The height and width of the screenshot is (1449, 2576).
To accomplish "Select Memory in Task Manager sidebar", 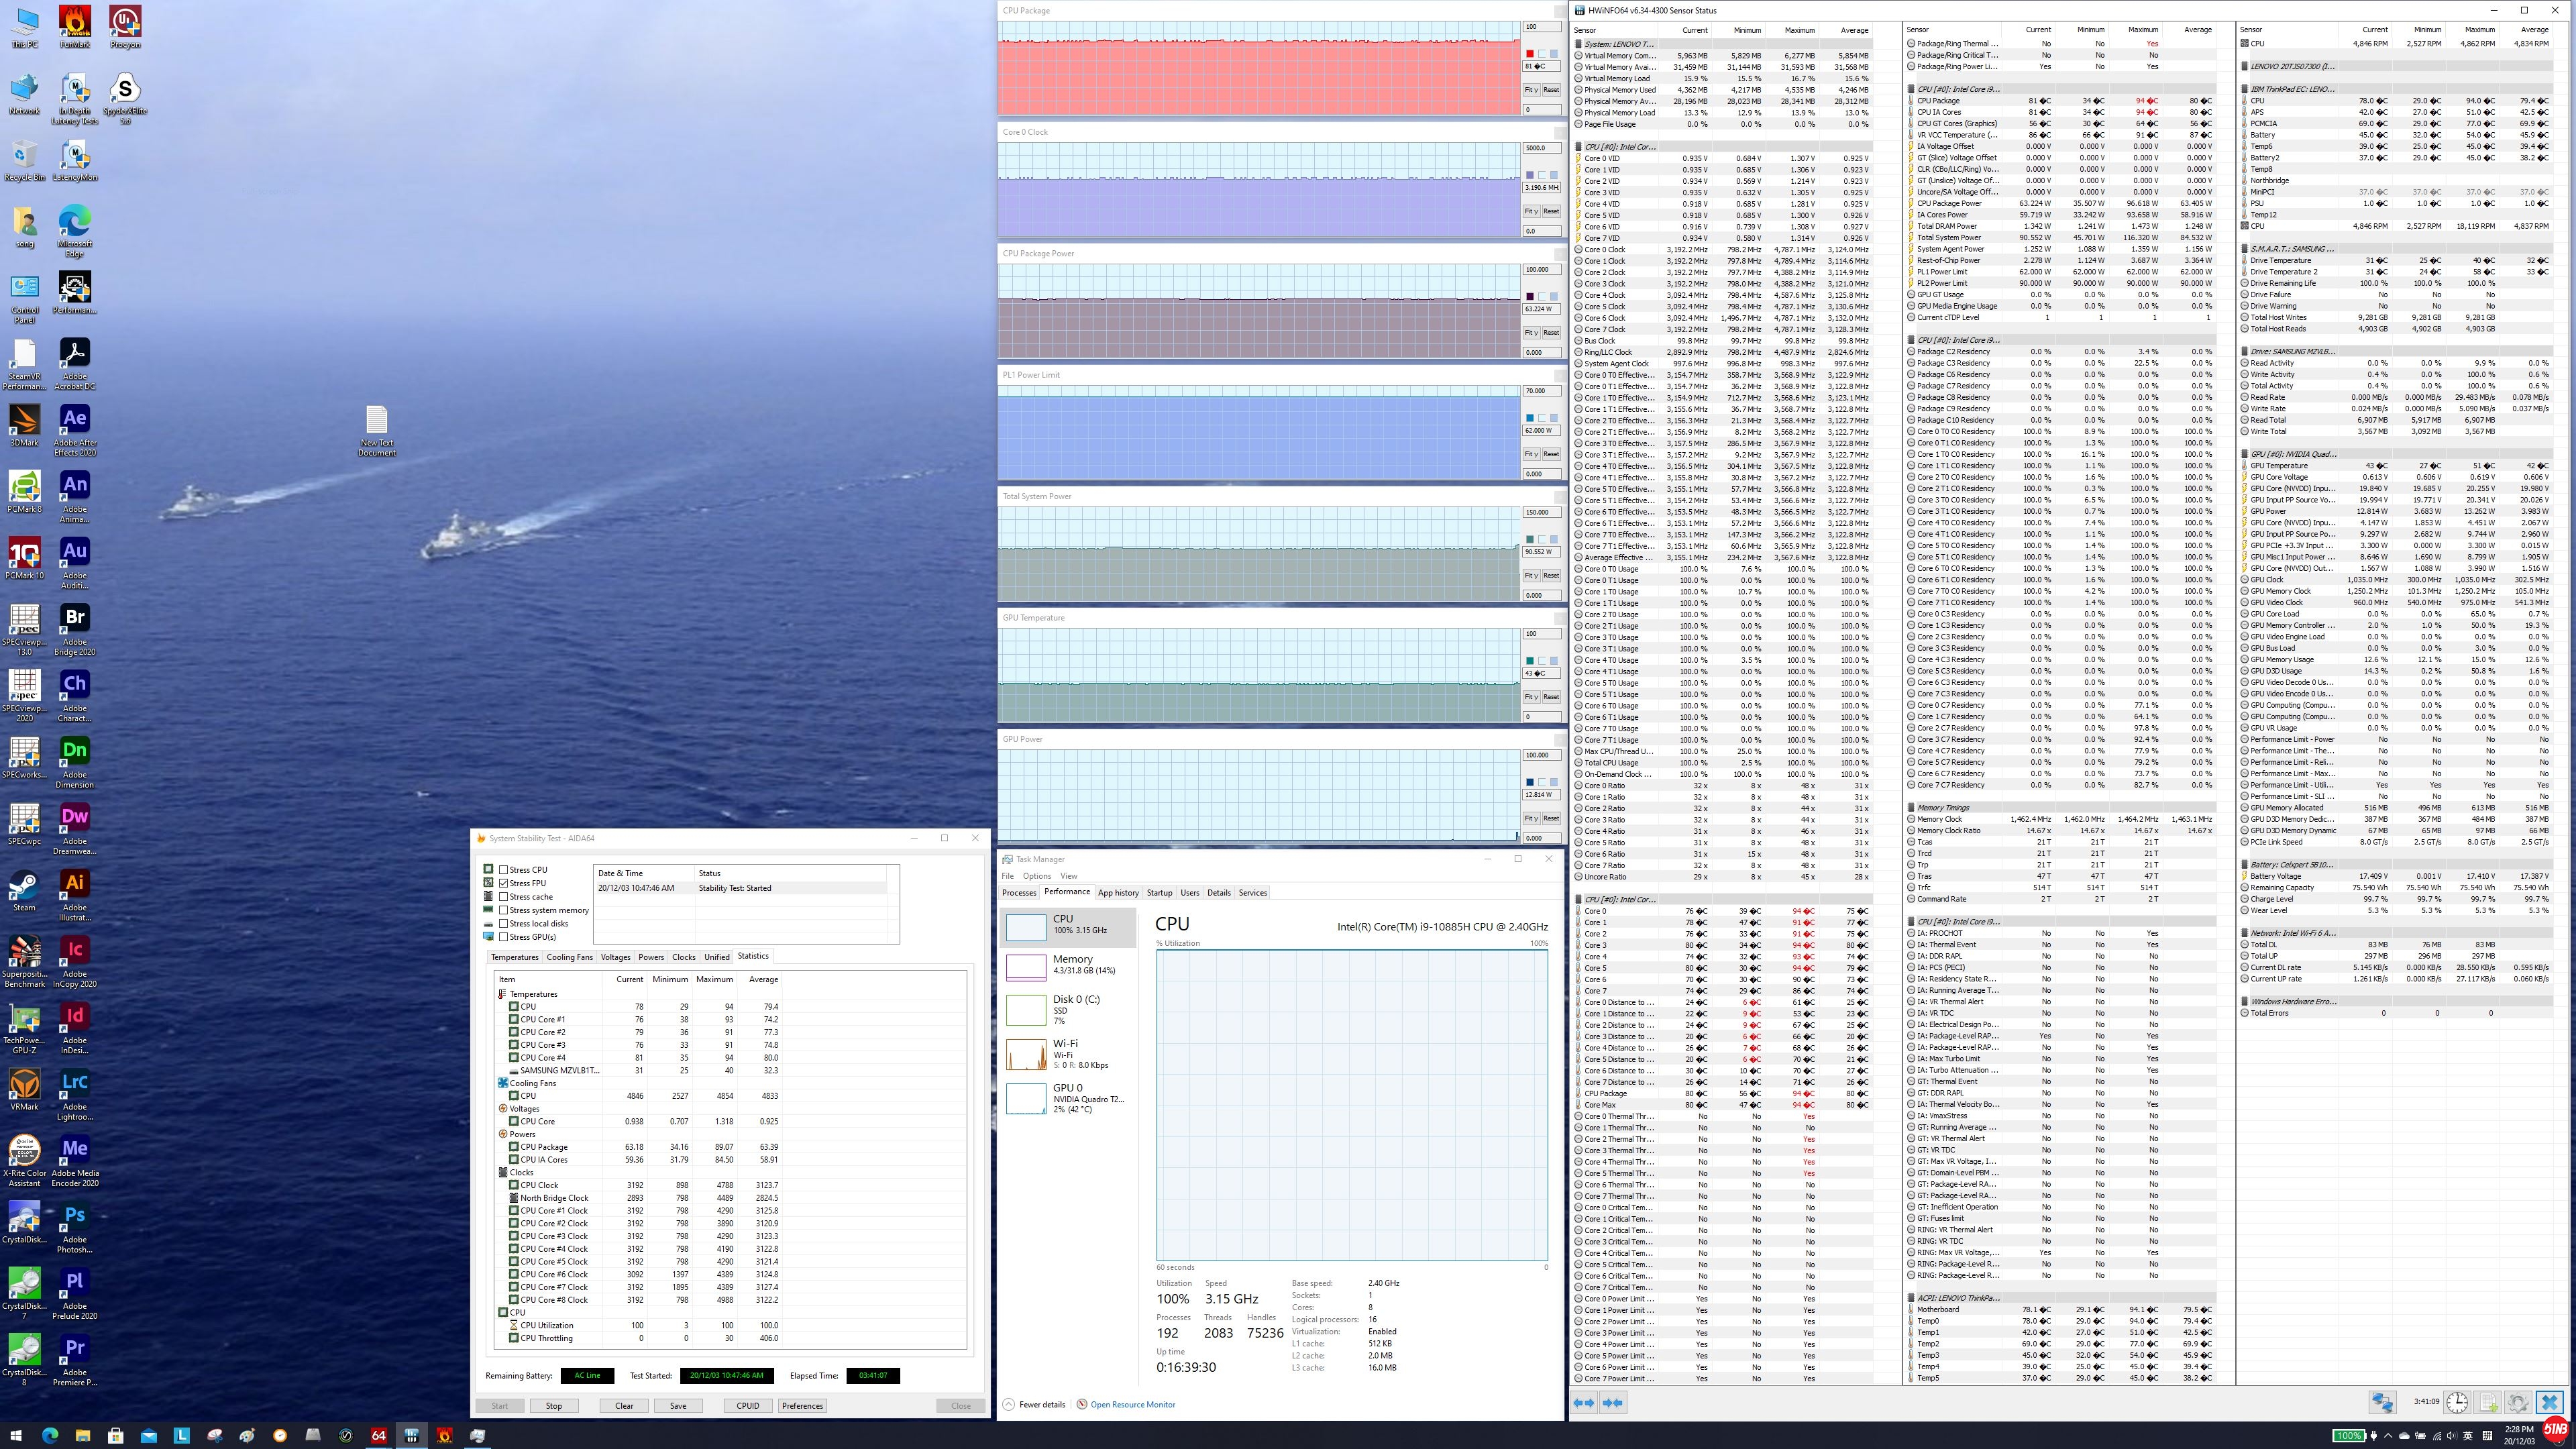I will [1068, 965].
